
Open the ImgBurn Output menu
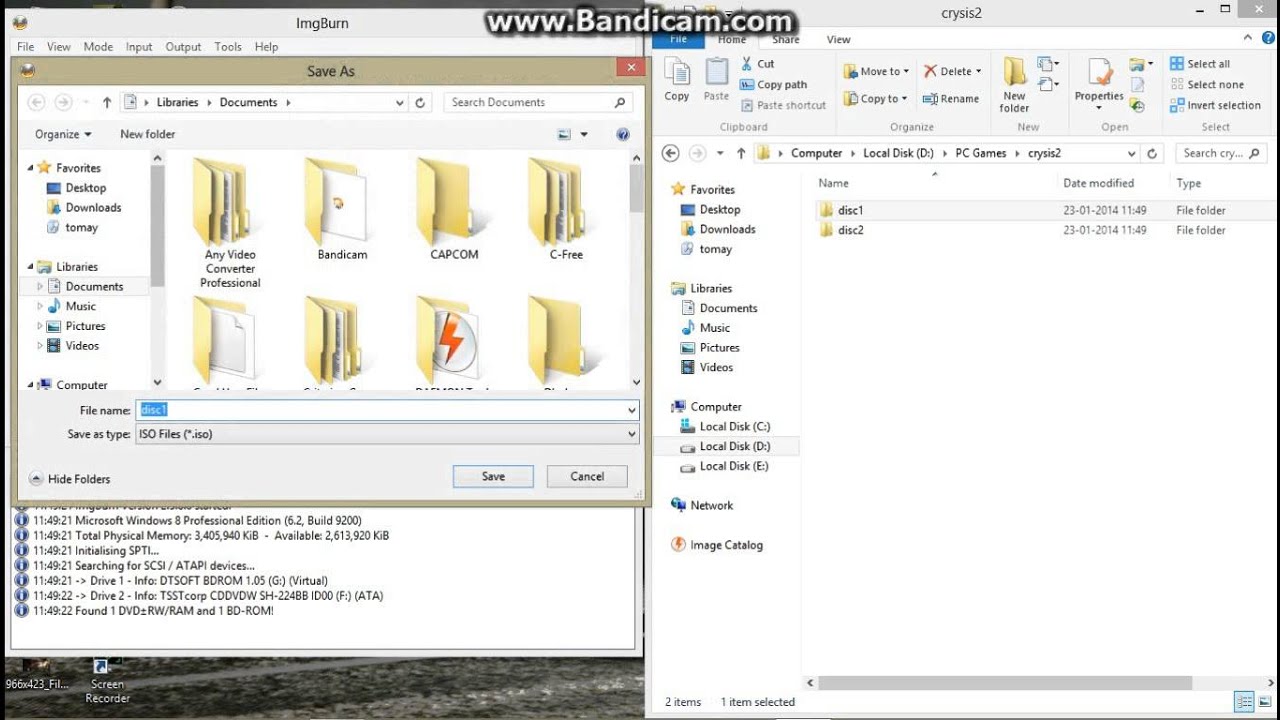coord(183,47)
